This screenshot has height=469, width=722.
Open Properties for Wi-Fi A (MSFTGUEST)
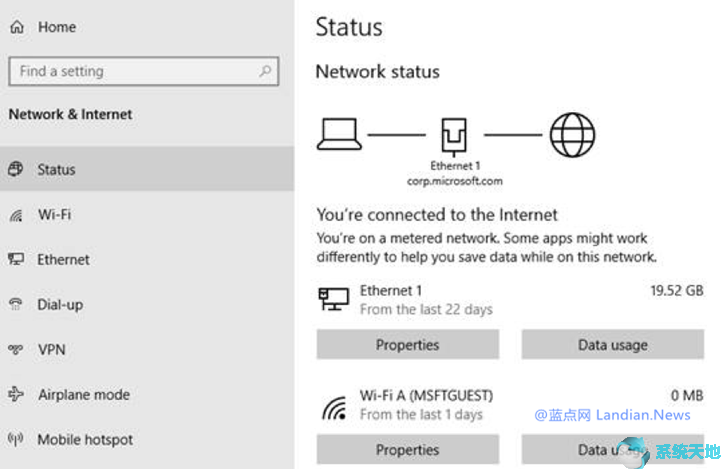[x=408, y=450]
